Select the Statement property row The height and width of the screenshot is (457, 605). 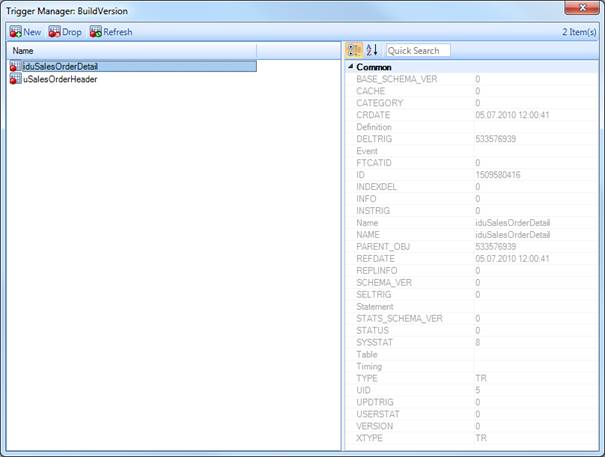(471, 306)
